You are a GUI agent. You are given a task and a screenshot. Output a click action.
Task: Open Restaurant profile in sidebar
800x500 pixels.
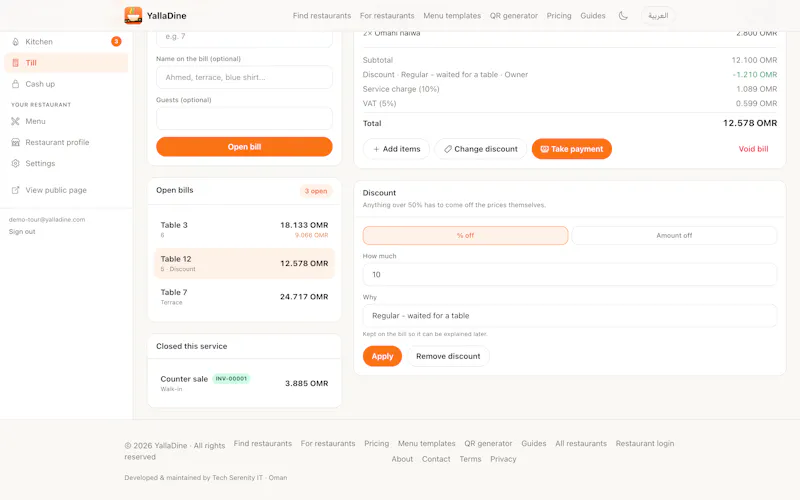pos(66,142)
